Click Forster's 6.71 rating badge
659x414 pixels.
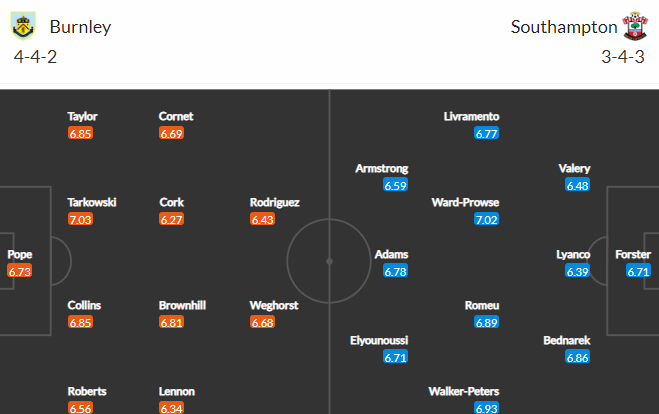click(638, 271)
